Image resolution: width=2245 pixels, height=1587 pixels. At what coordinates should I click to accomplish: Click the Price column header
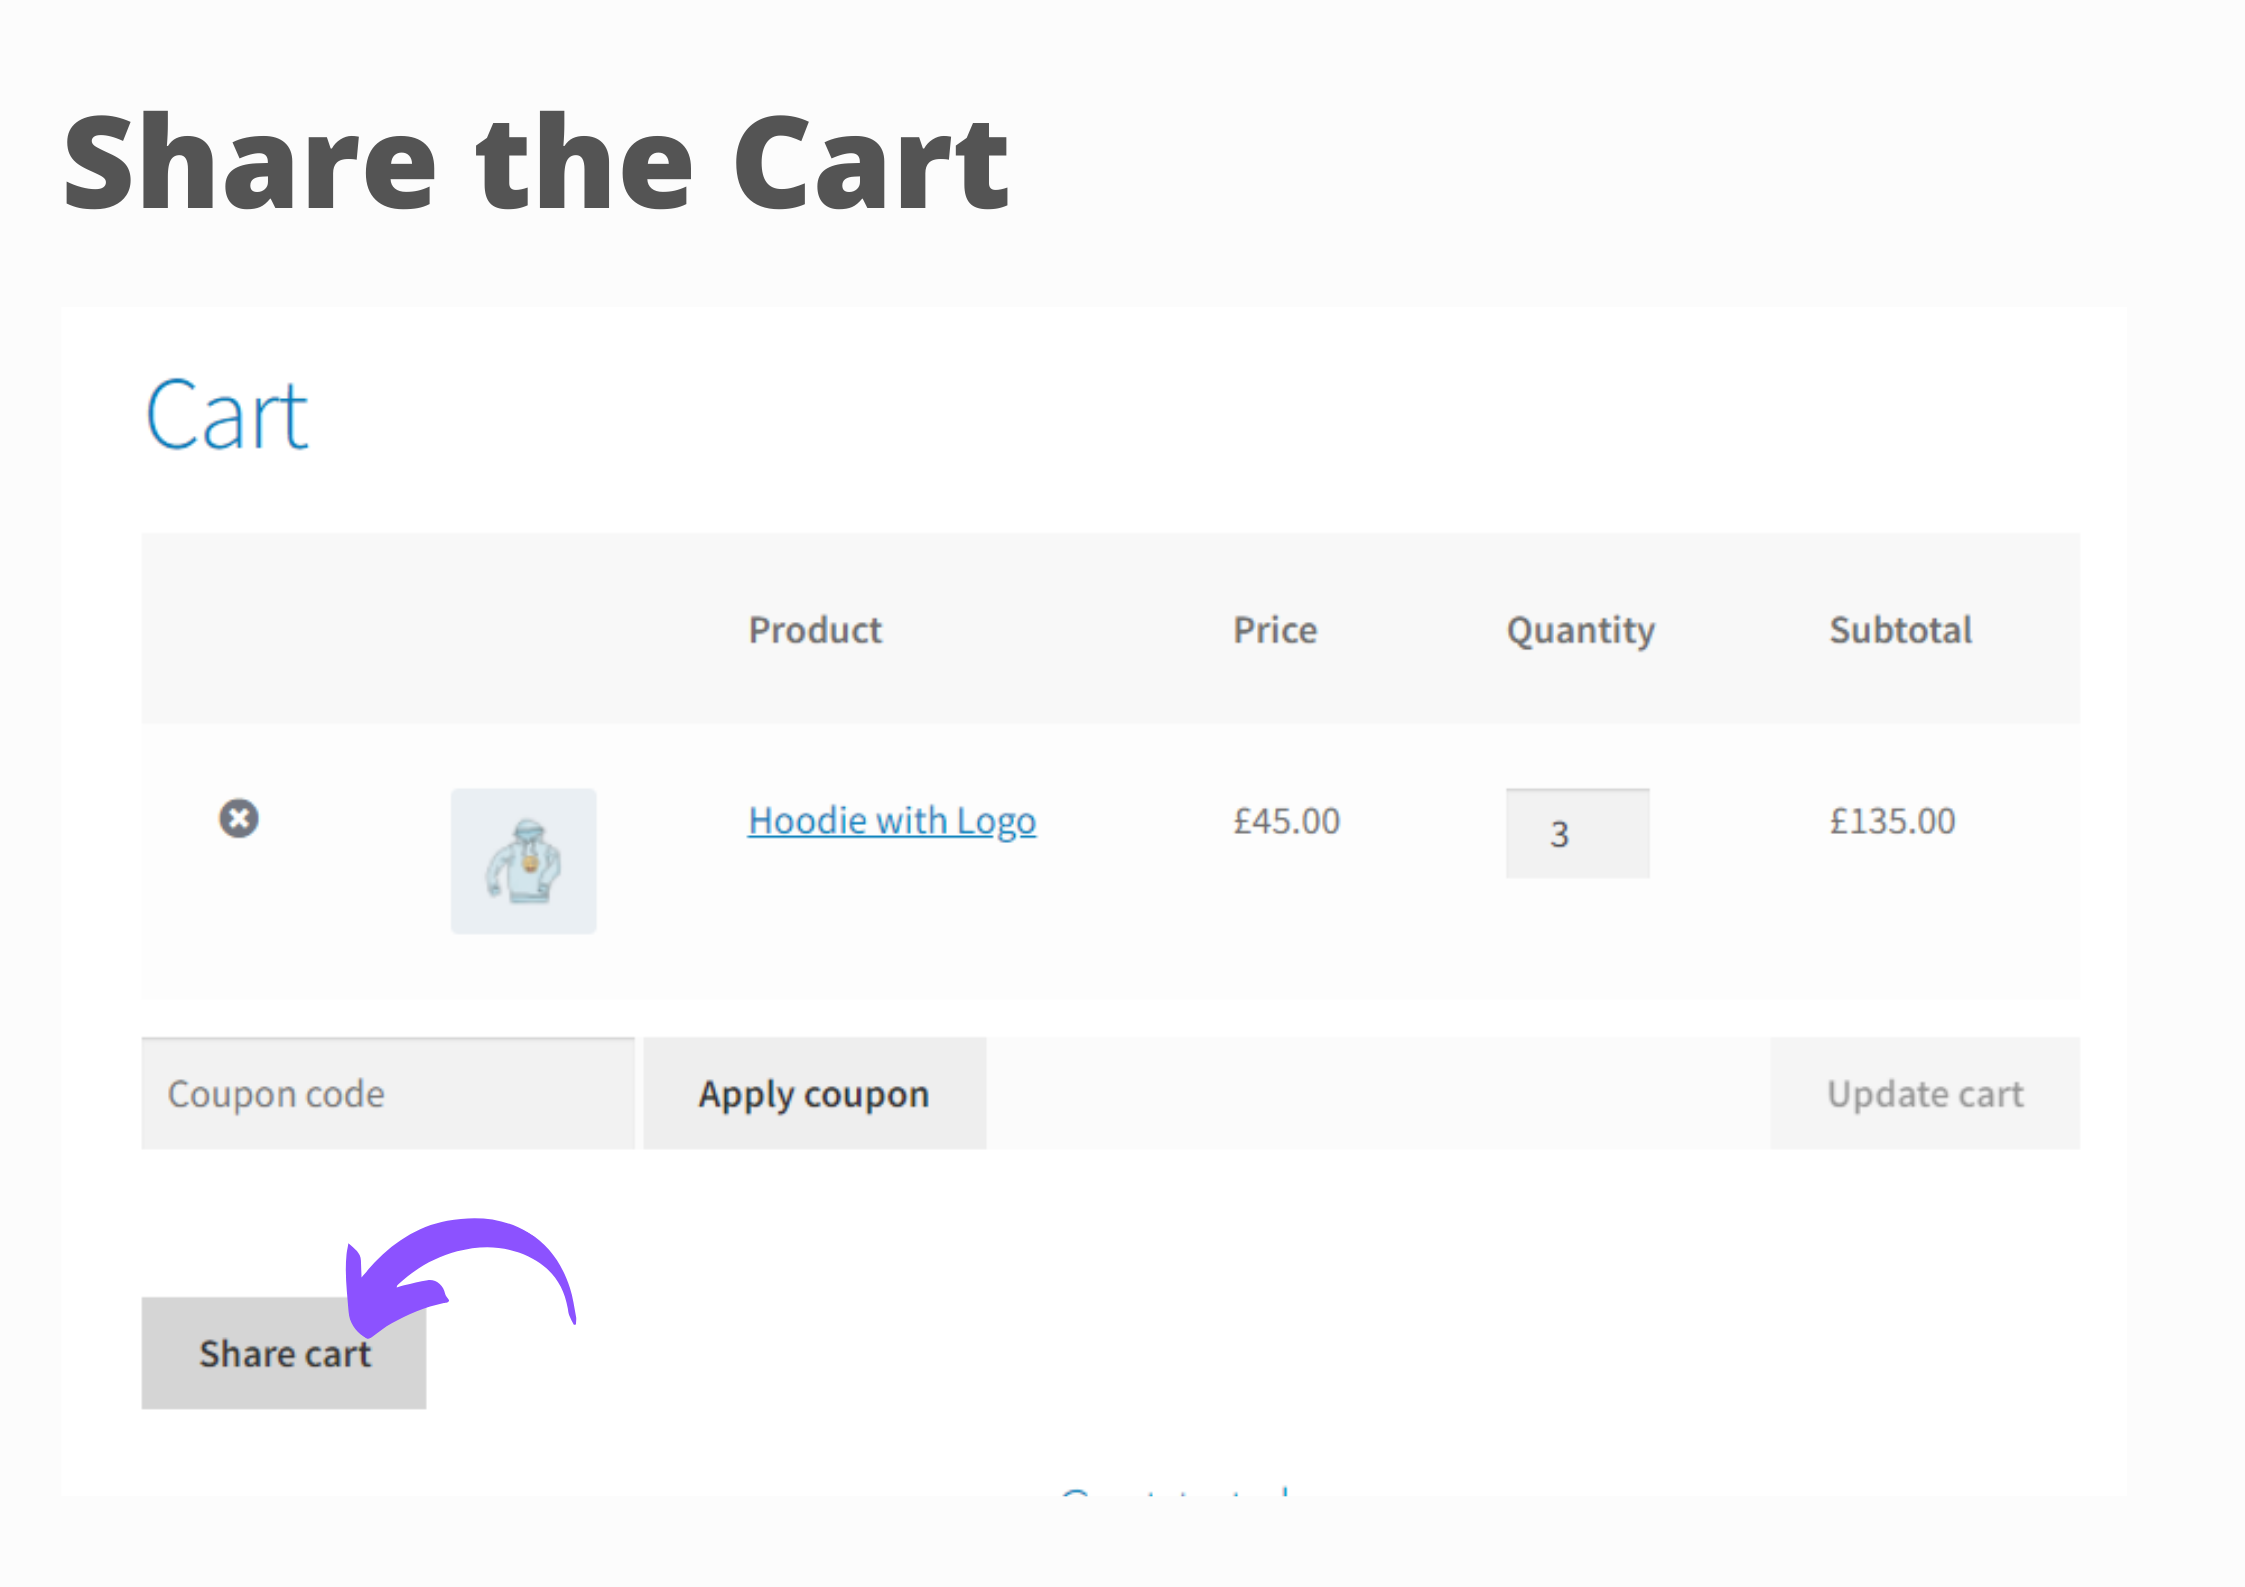point(1275,629)
